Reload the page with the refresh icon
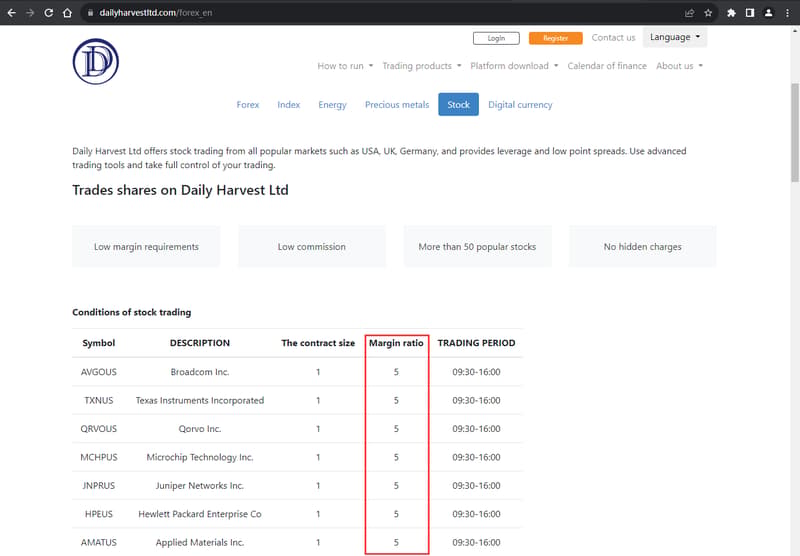The image size is (800, 556). pos(48,13)
